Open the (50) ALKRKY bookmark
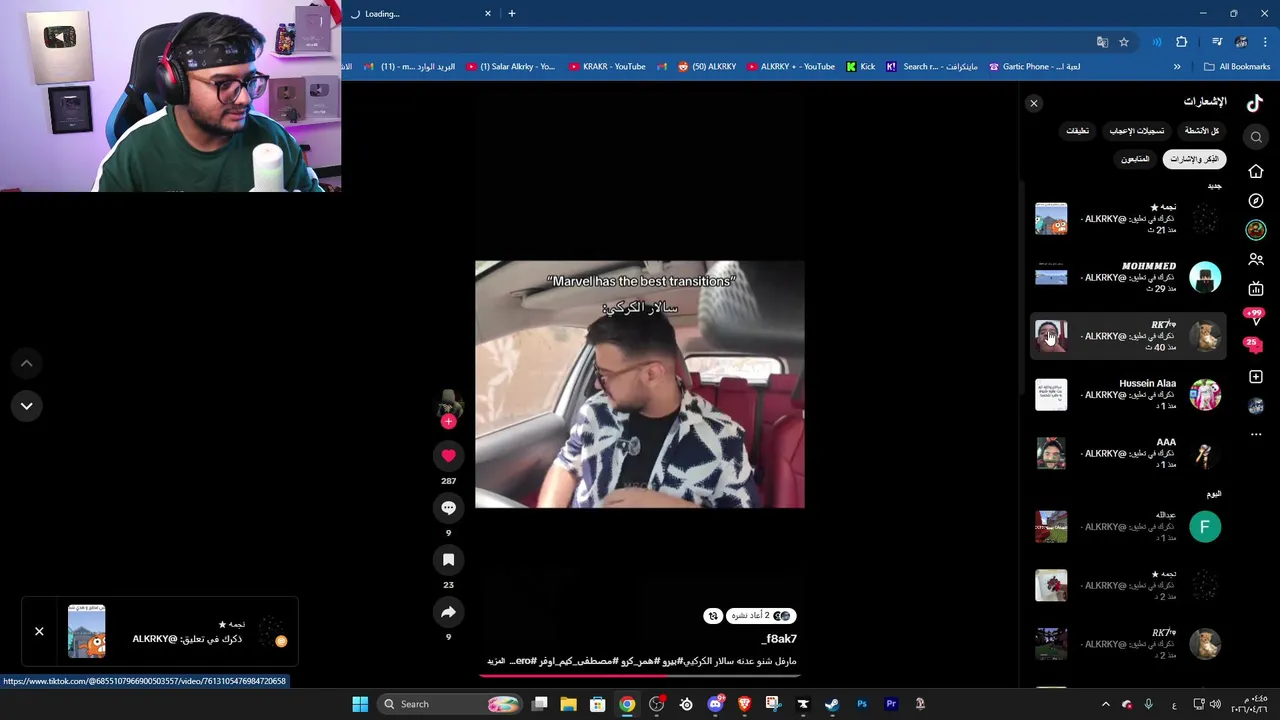Screen dimensions: 1280x720 [x=707, y=66]
